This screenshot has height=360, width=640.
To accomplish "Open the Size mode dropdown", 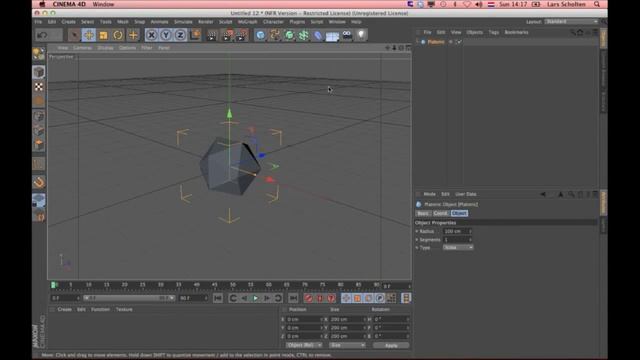I will tap(347, 345).
